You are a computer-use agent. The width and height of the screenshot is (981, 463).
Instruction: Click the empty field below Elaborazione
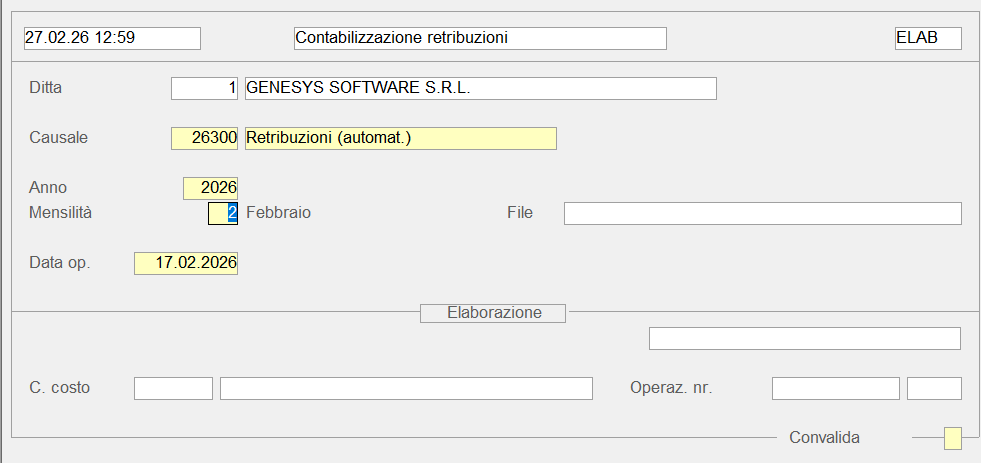(x=804, y=339)
